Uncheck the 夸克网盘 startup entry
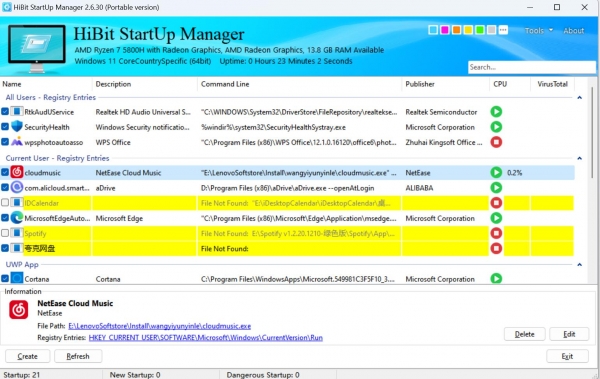The image size is (600, 379). click(x=5, y=248)
